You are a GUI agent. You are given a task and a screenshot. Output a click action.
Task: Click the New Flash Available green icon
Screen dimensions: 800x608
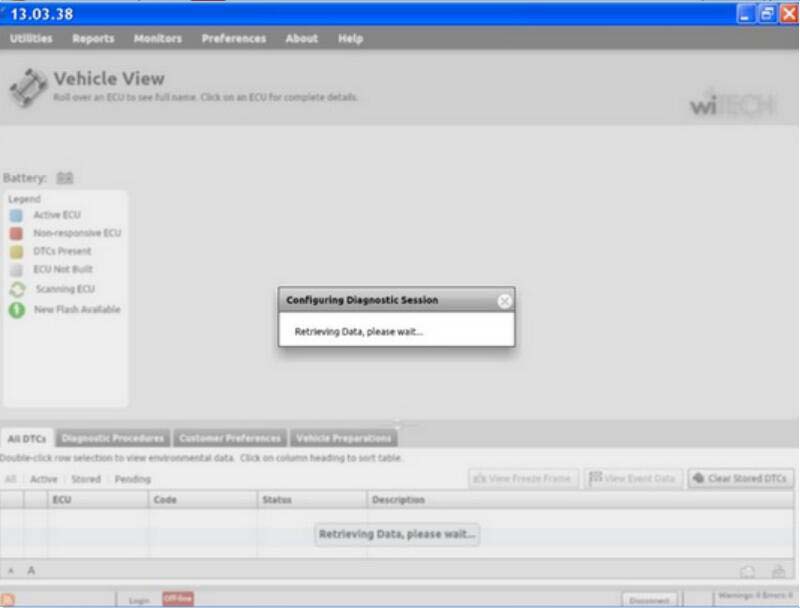(x=17, y=310)
